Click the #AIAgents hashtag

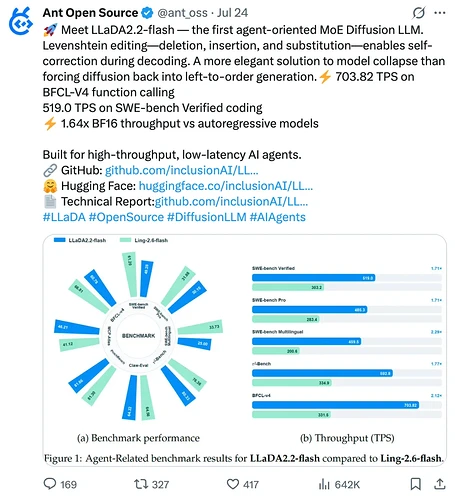tap(278, 217)
